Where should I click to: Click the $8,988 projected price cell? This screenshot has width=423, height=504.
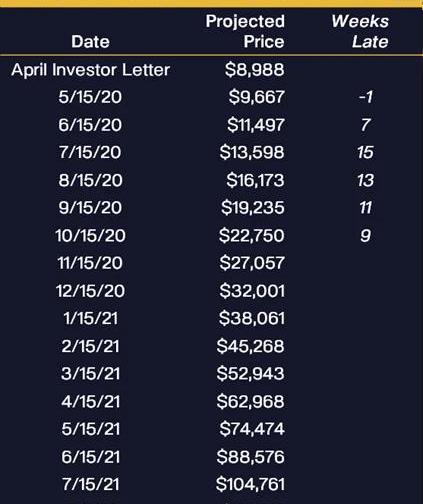tap(254, 70)
